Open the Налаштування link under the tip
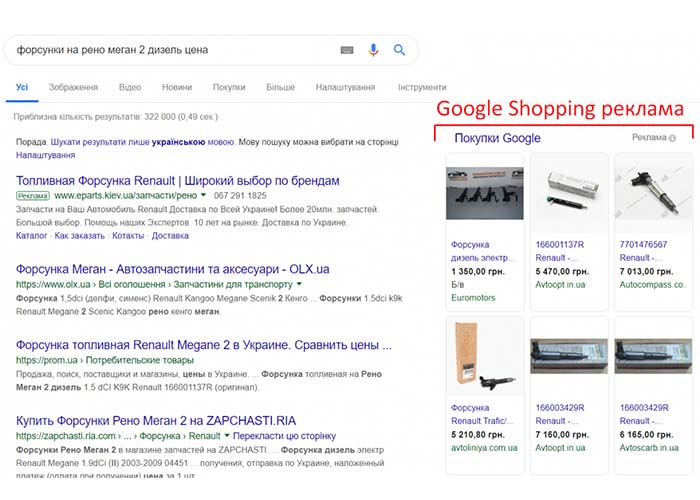 coord(46,155)
